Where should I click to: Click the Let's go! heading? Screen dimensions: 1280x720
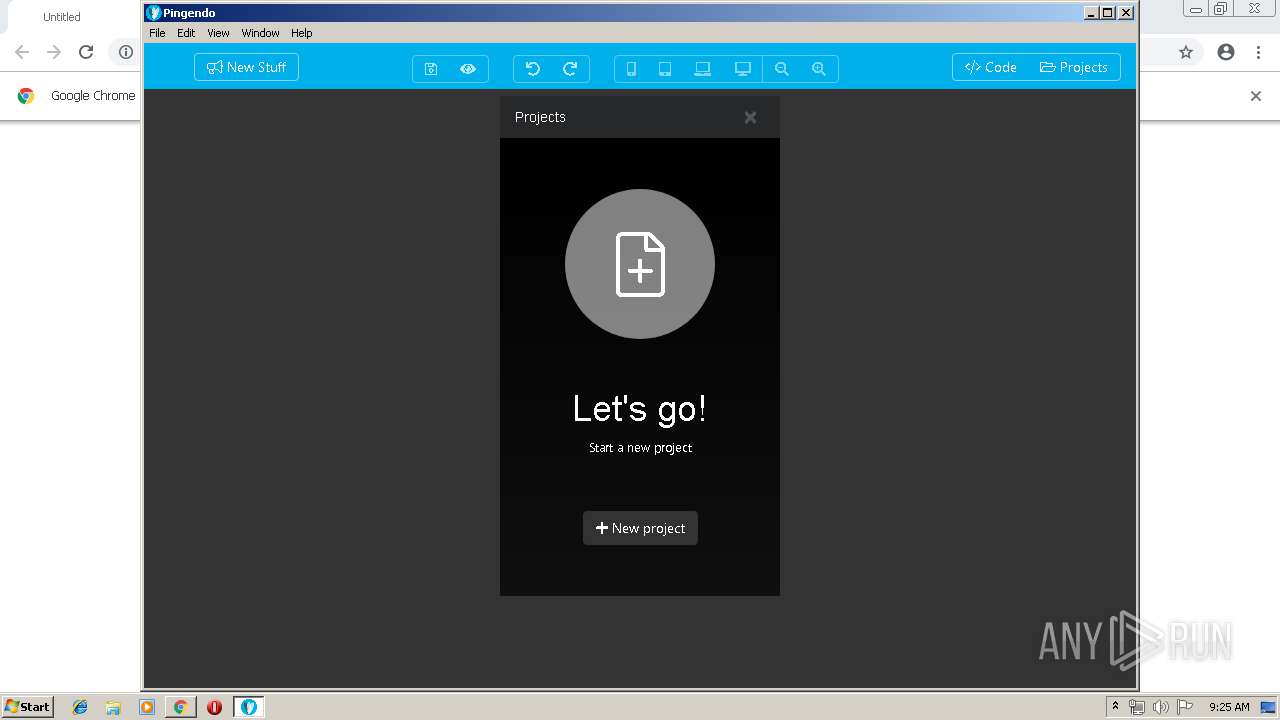point(640,408)
